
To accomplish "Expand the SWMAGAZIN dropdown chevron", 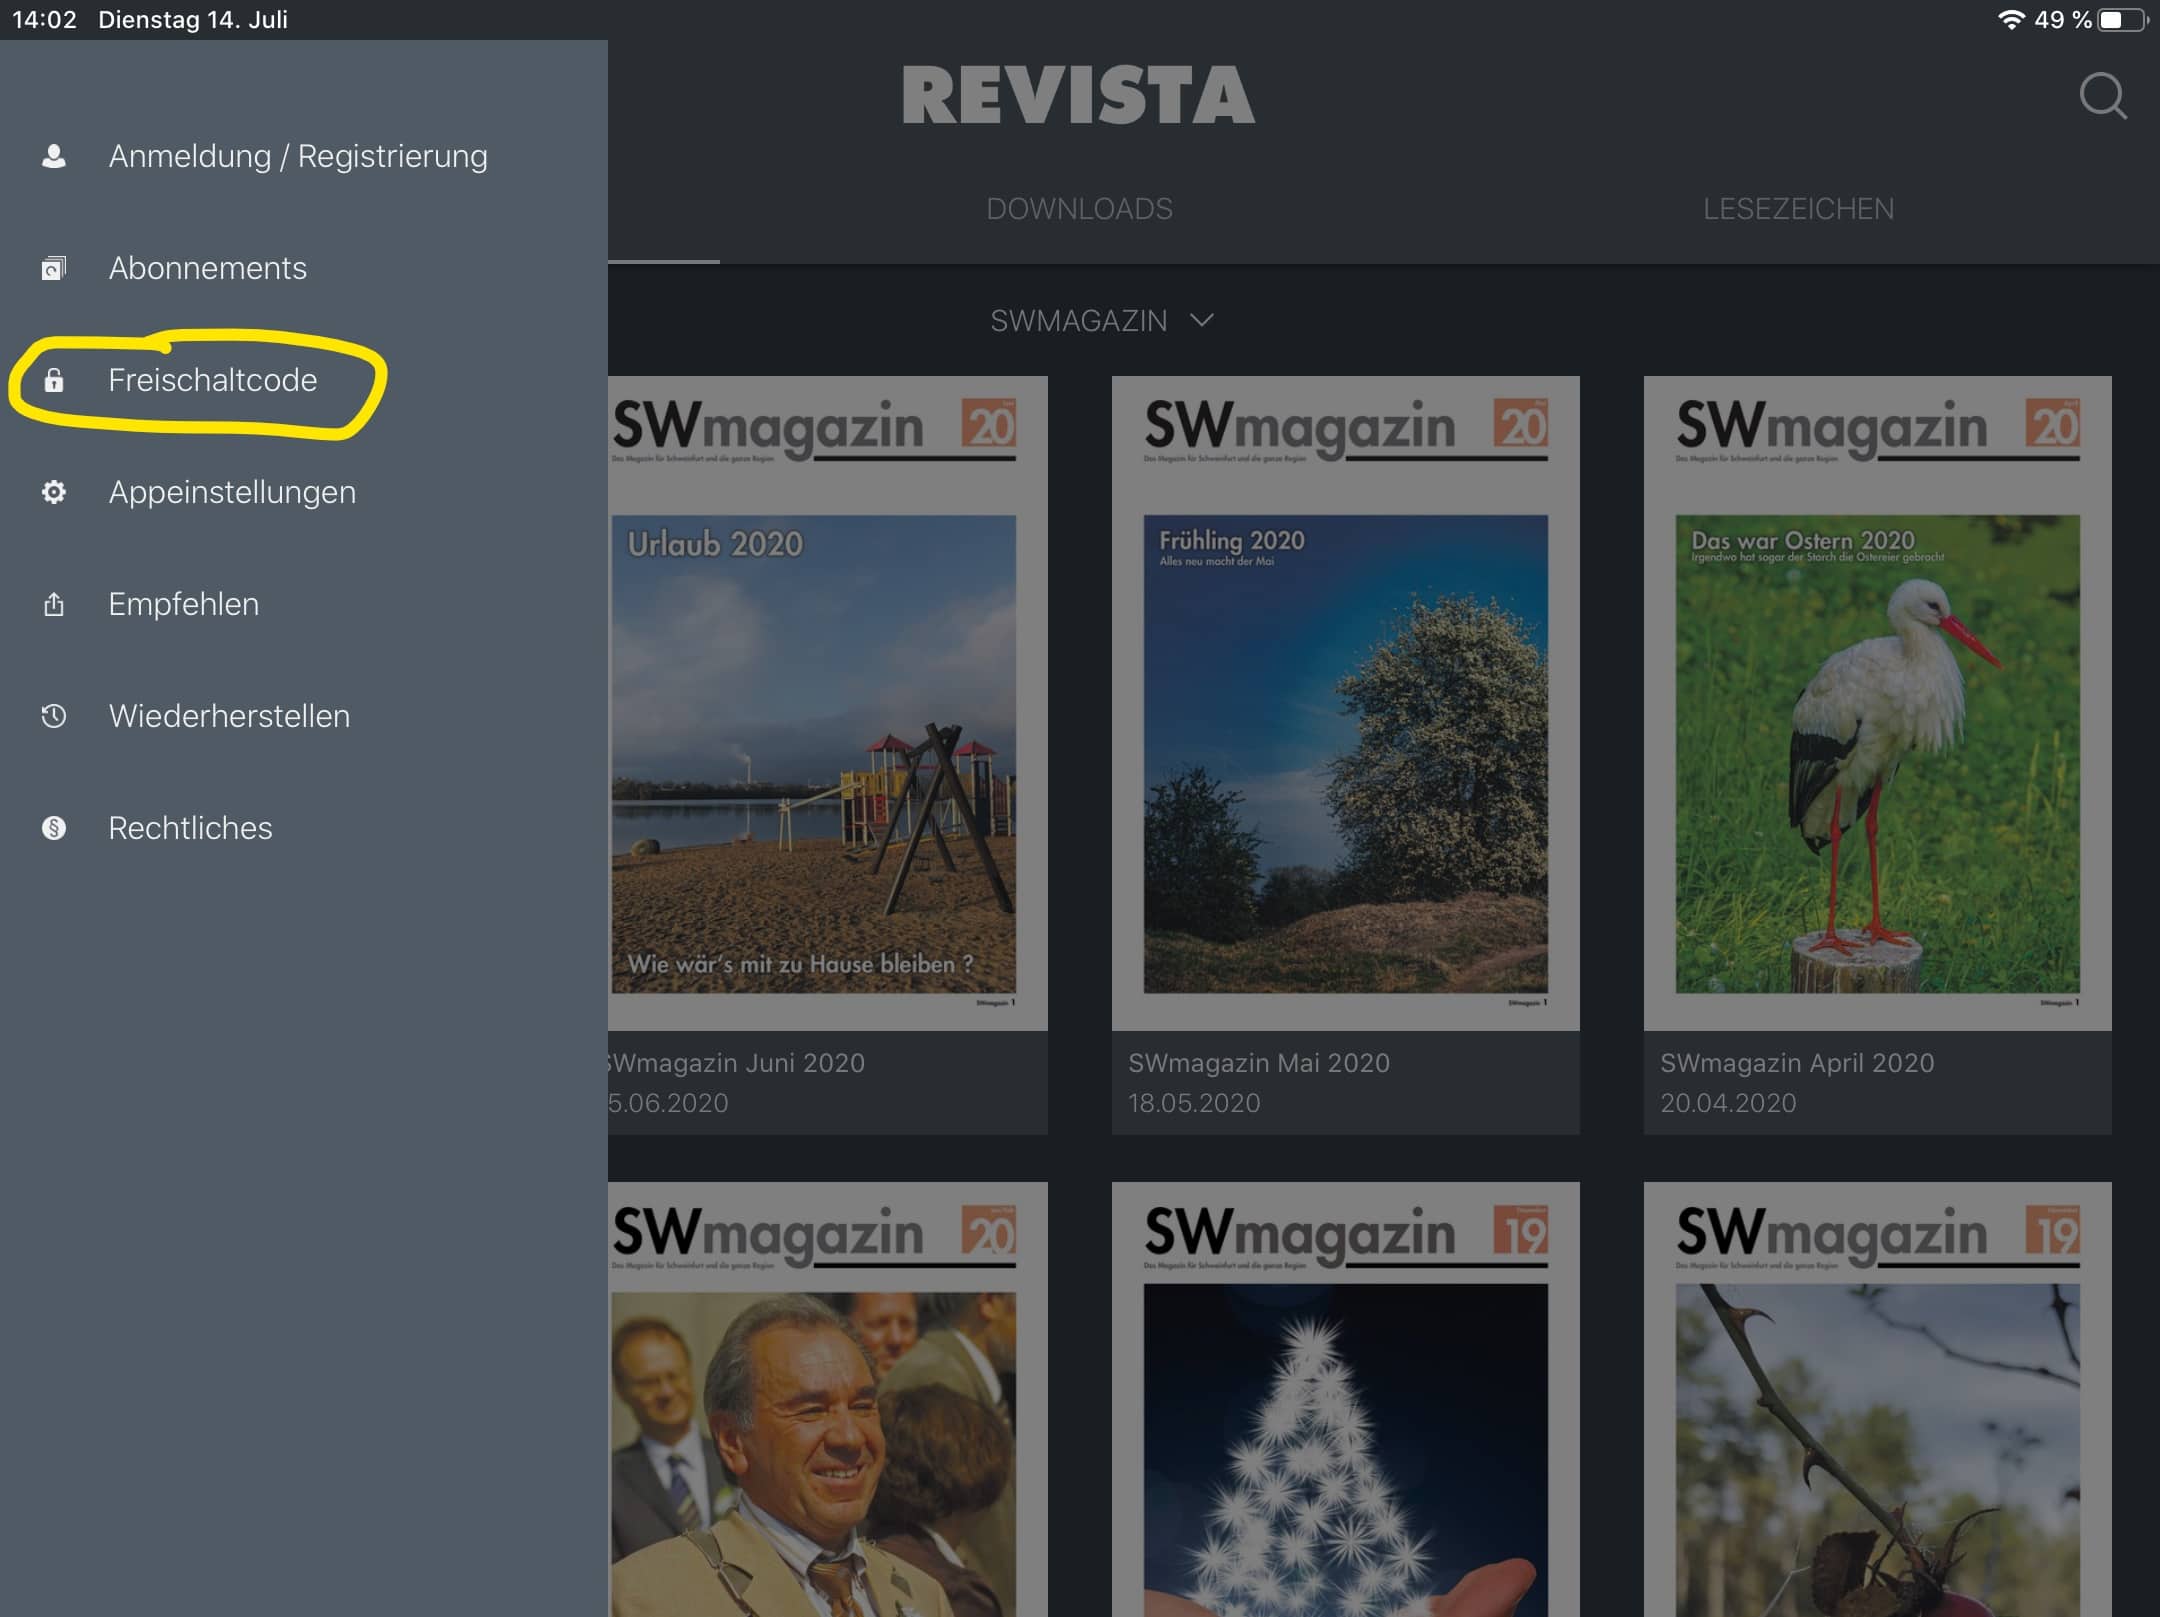I will 1202,321.
